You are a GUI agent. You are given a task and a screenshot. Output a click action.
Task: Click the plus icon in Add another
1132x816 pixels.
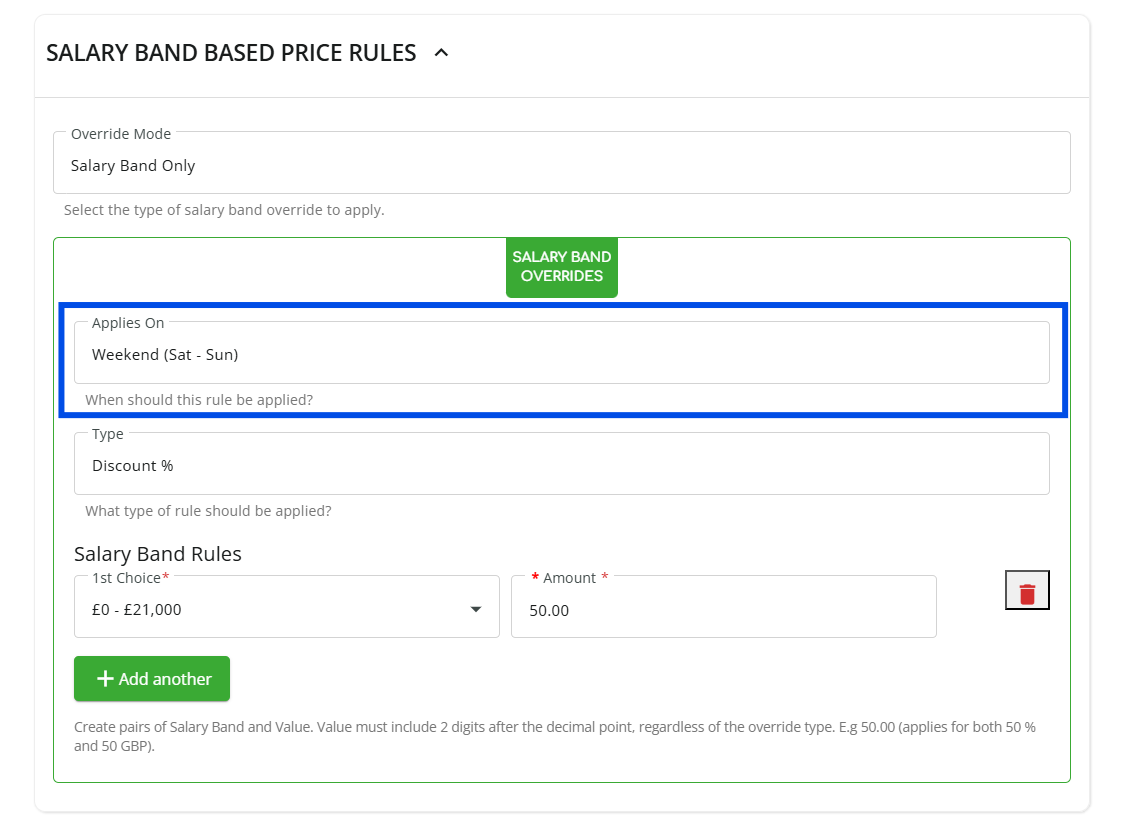coord(104,679)
